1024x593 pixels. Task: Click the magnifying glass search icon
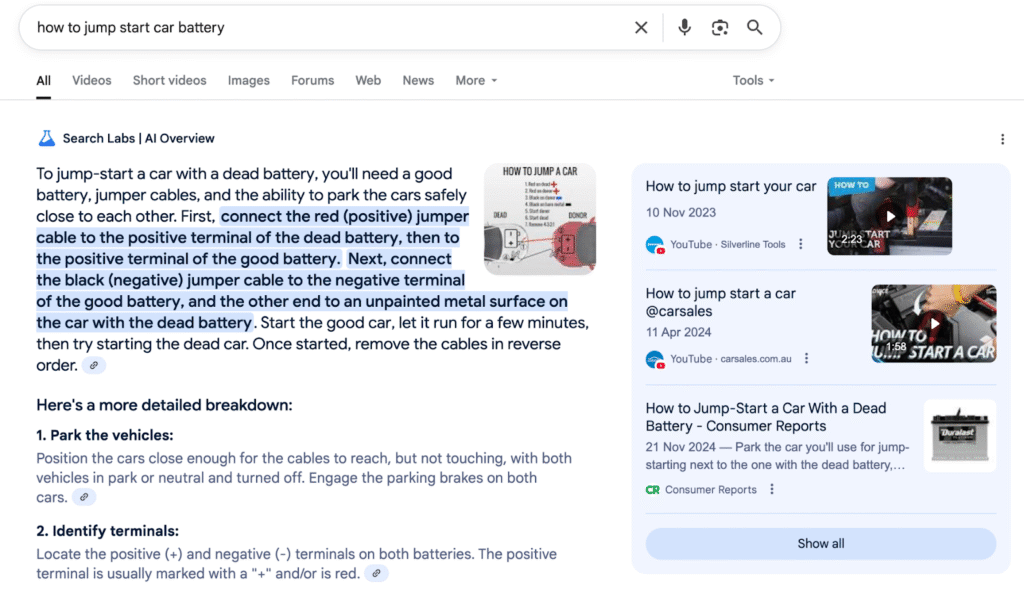[755, 28]
